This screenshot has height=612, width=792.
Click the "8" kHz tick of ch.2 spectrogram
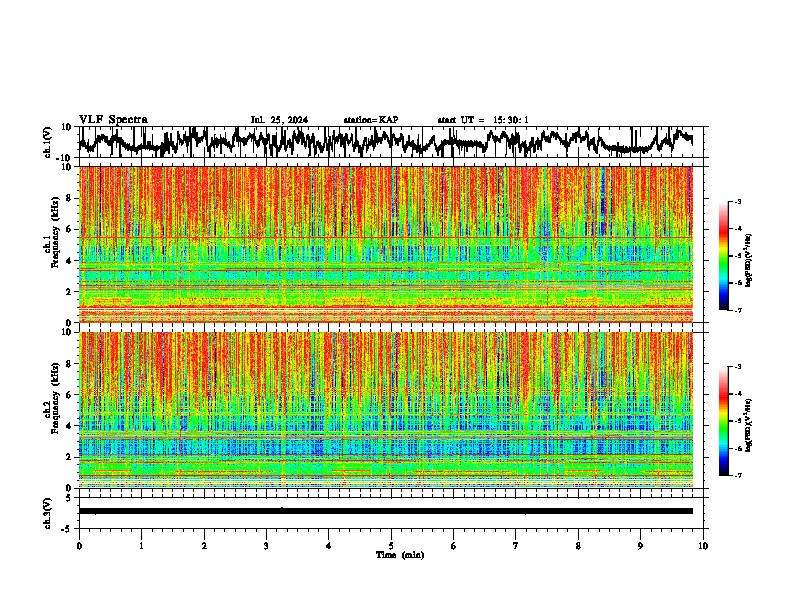pyautogui.click(x=70, y=364)
